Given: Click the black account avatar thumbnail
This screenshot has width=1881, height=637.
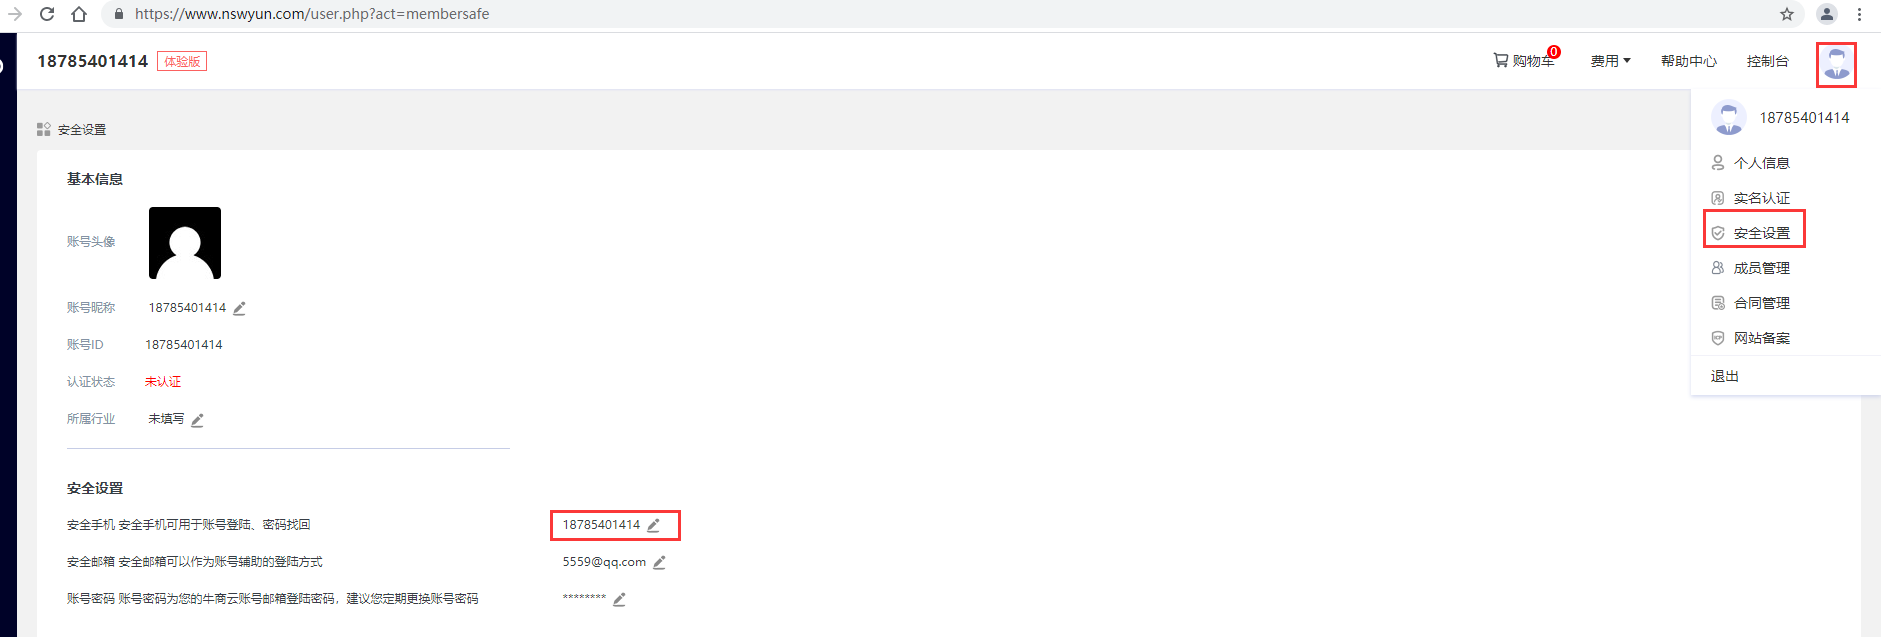Looking at the screenshot, I should pyautogui.click(x=185, y=243).
